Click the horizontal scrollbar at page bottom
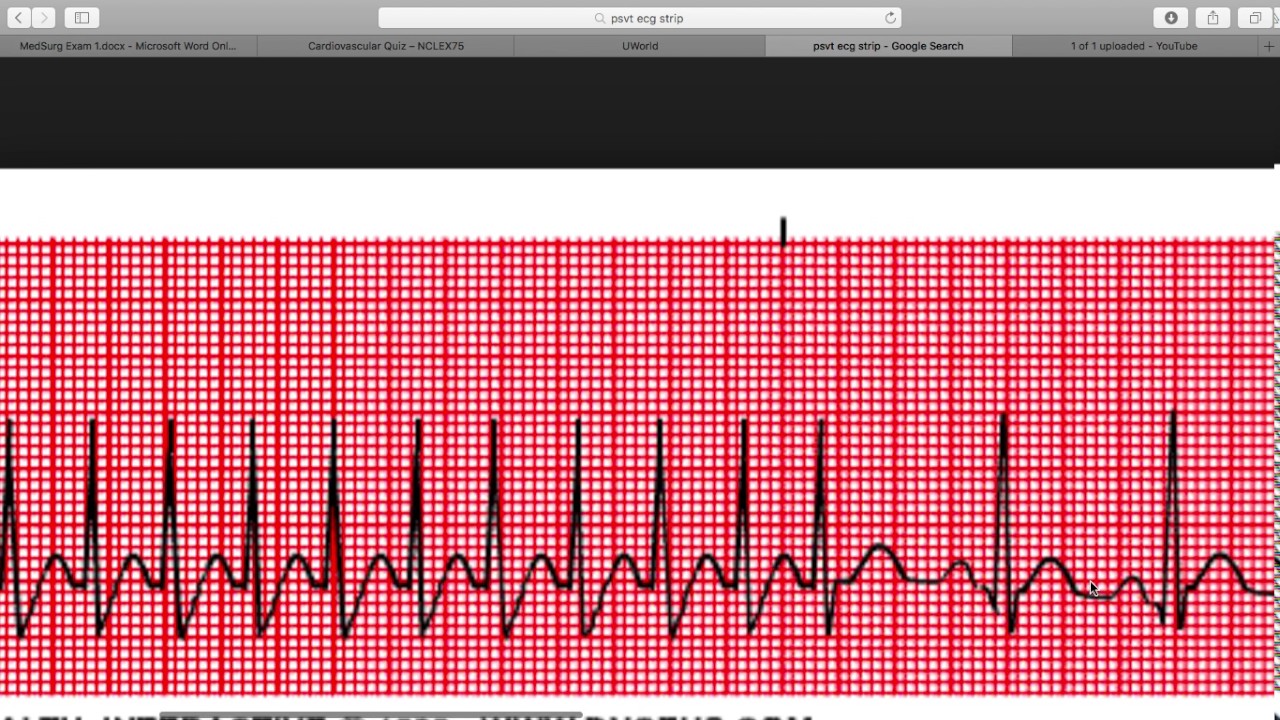The image size is (1280, 720). point(370,715)
